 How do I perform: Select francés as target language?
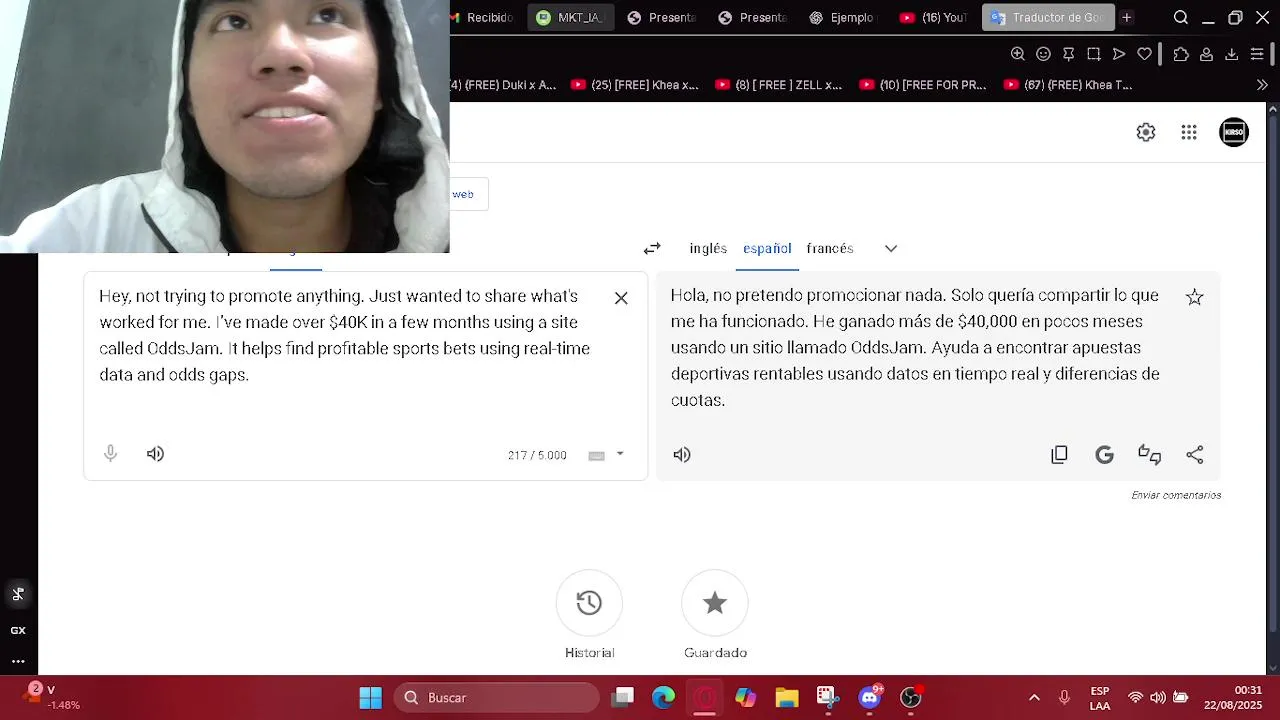coord(830,248)
